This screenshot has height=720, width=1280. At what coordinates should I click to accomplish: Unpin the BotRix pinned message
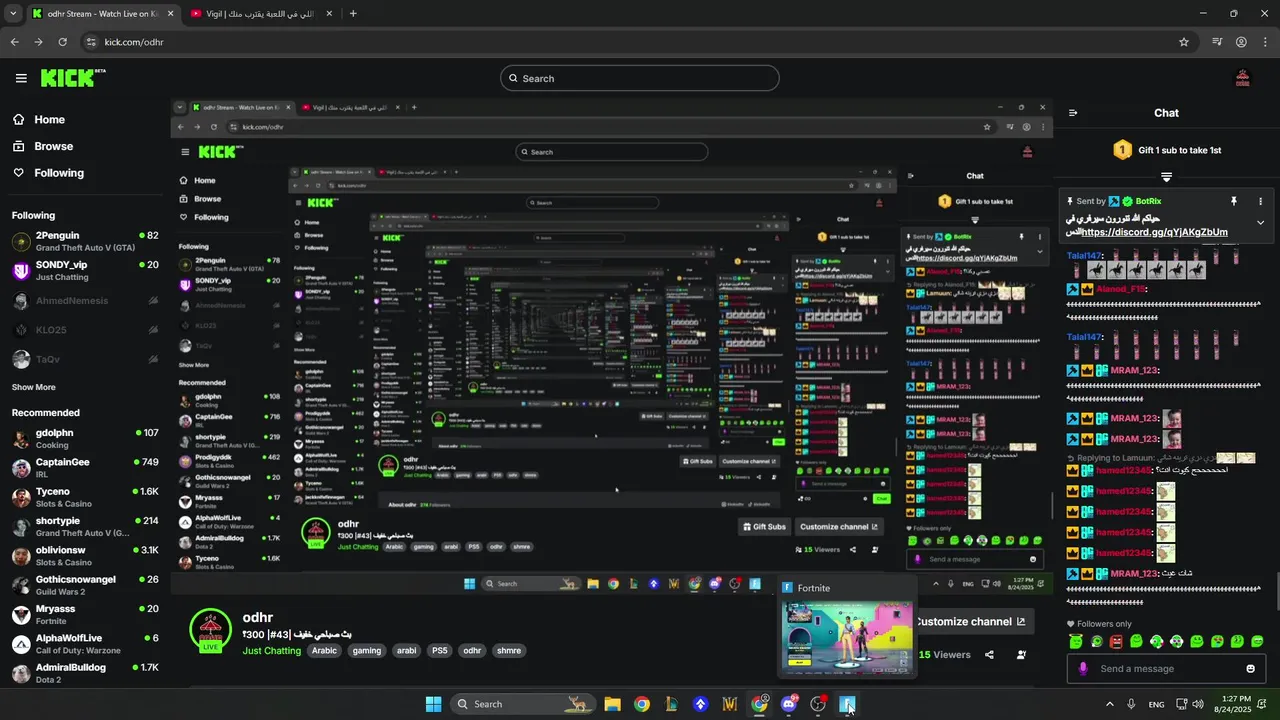(x=1234, y=201)
